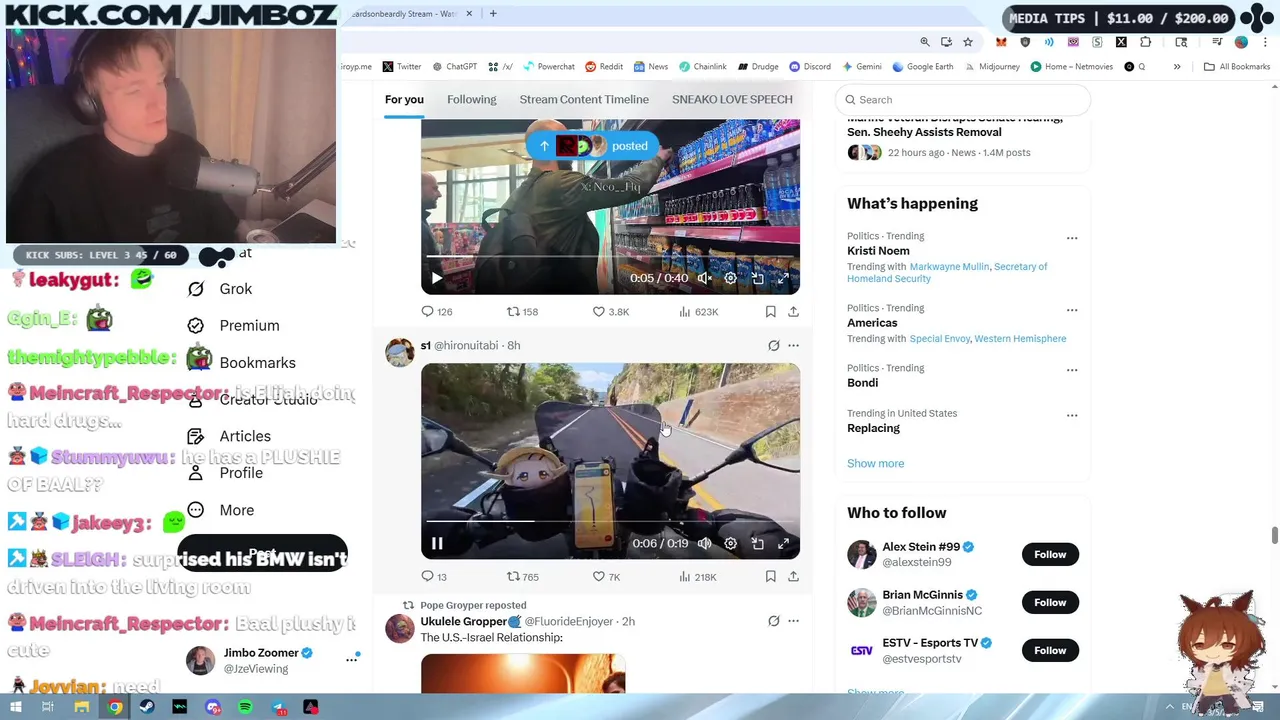
Task: Enter fullscreen on motorcycle video
Action: tap(783, 544)
